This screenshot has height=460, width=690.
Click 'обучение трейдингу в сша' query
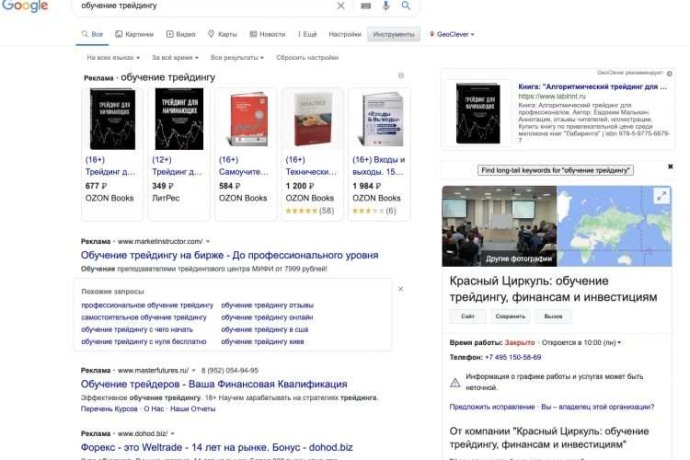pyautogui.click(x=264, y=329)
